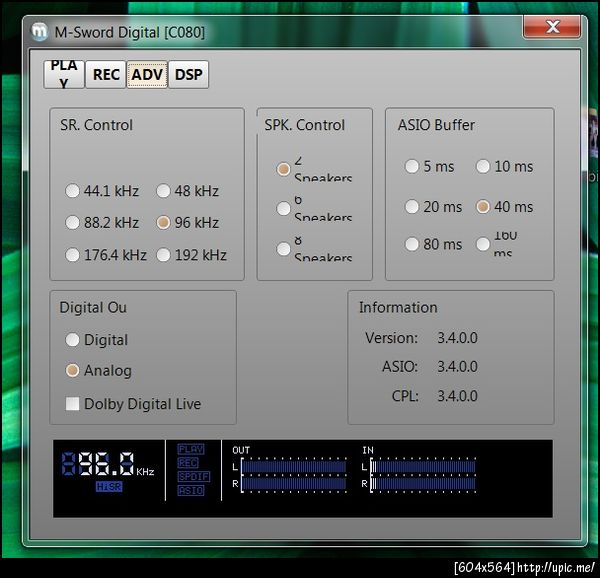Click the ASIO Buffer group title
Image resolution: width=600 pixels, height=578 pixels.
point(436,125)
